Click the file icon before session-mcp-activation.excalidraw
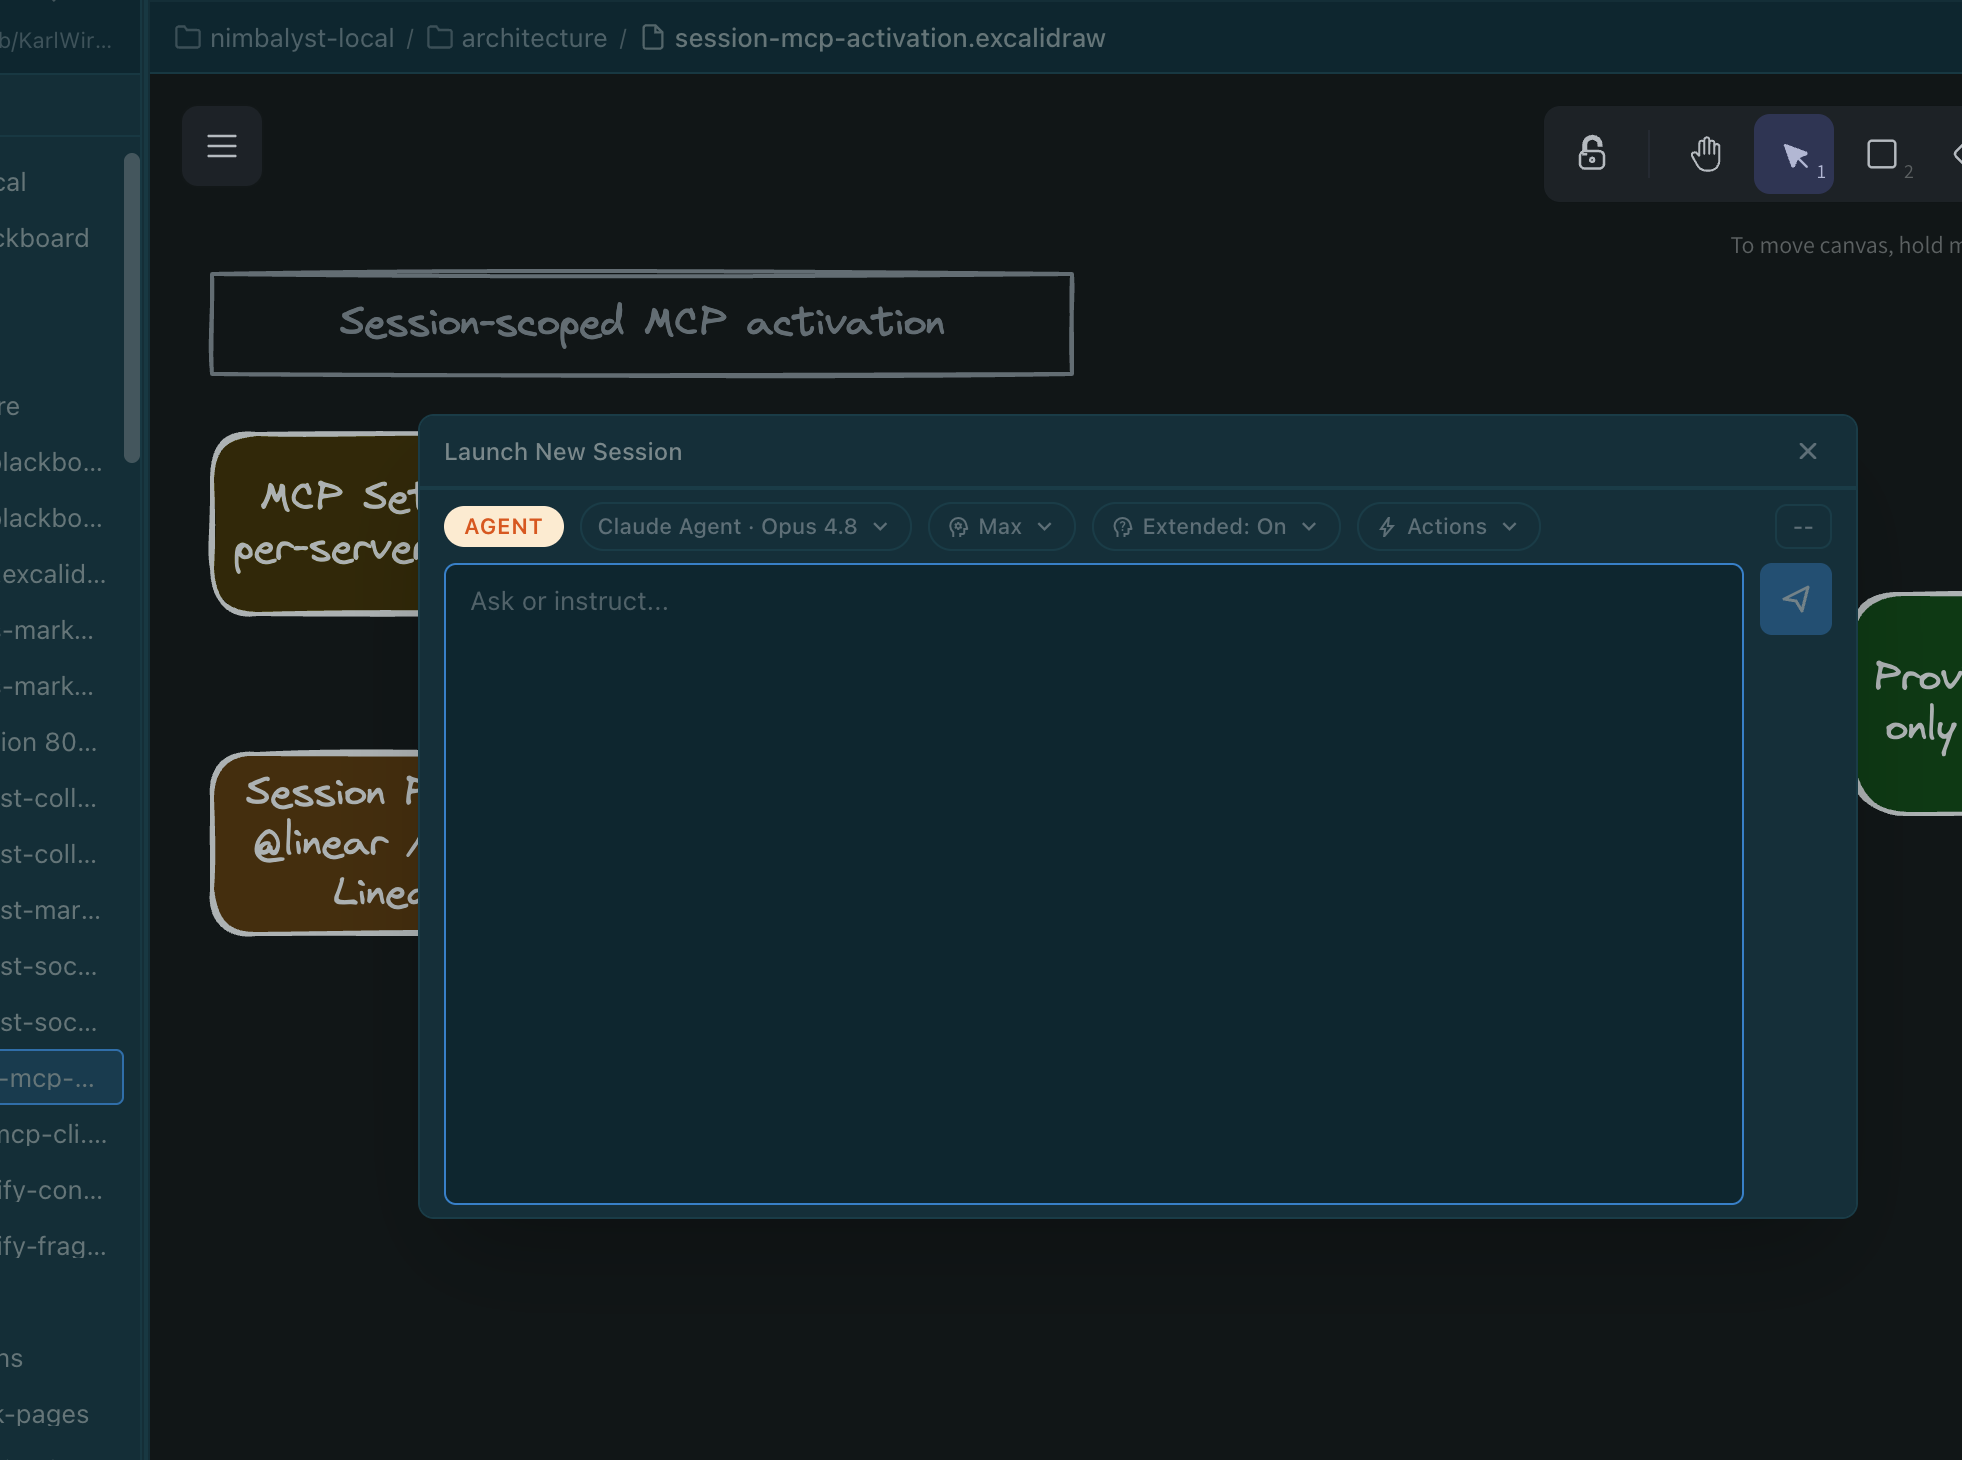This screenshot has width=1962, height=1460. tap(653, 37)
